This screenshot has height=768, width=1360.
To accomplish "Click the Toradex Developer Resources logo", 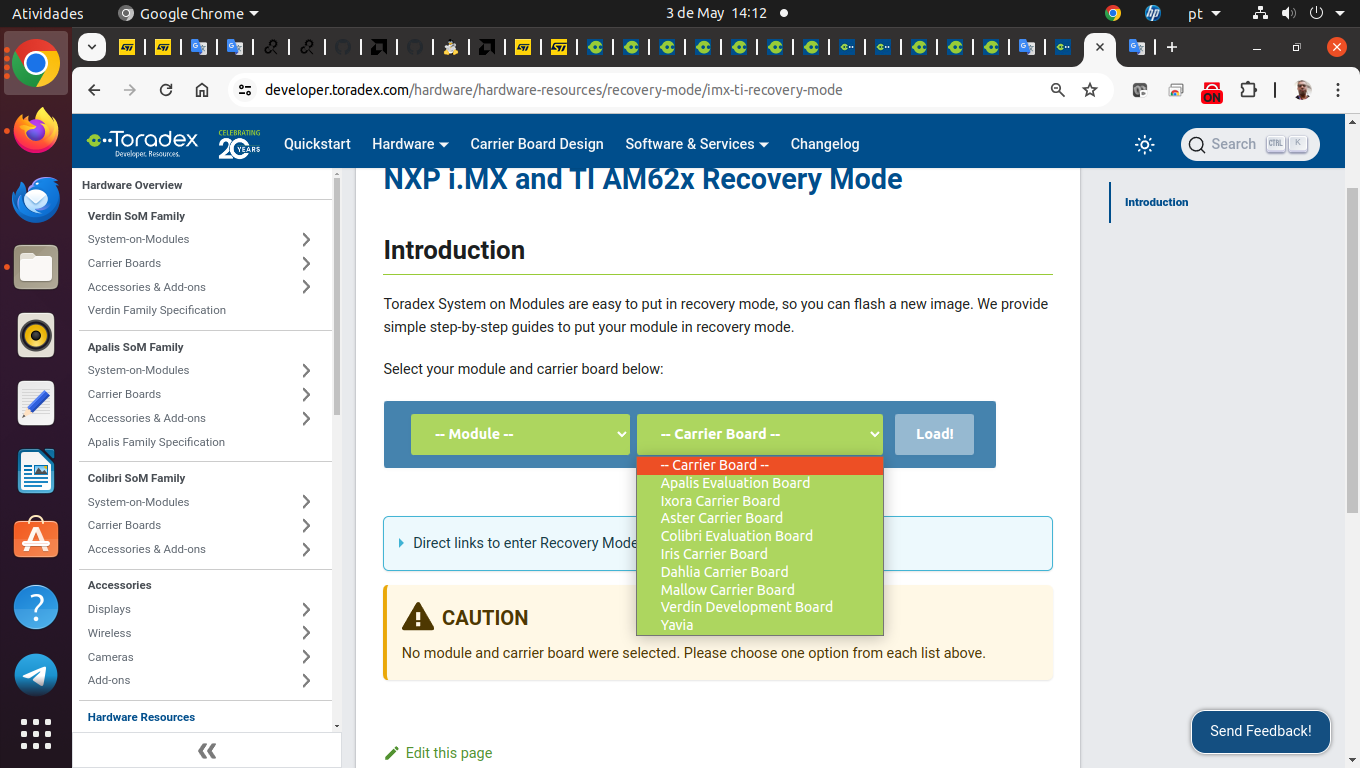I will [142, 143].
